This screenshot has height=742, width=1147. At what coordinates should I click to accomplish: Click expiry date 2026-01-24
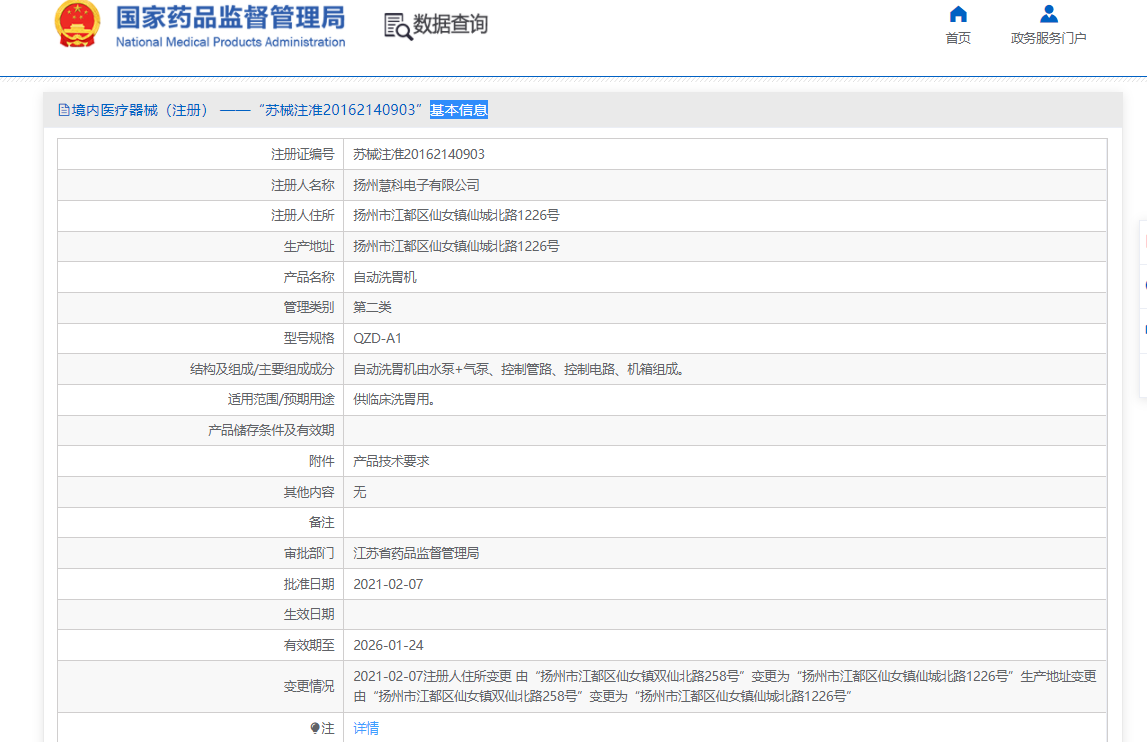tap(388, 645)
